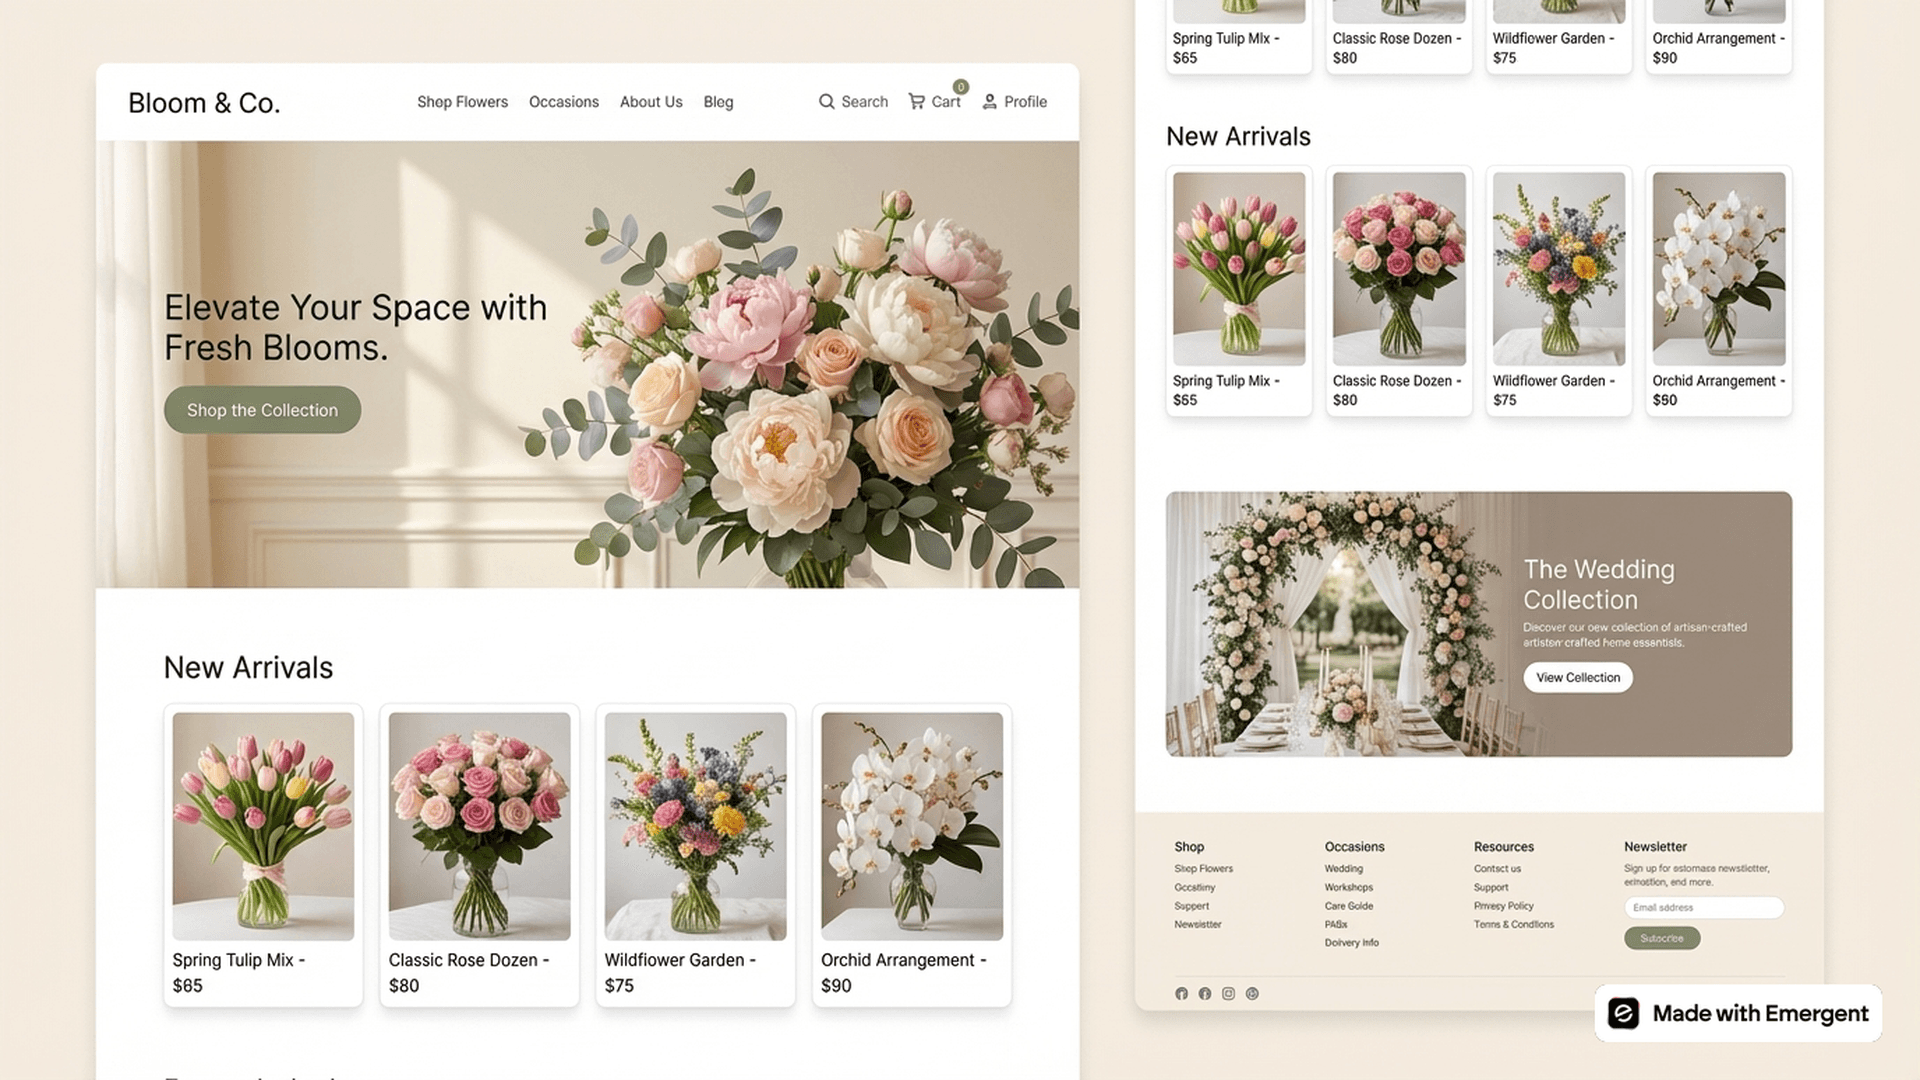
Task: Open the Contact us link
Action: tap(1497, 868)
